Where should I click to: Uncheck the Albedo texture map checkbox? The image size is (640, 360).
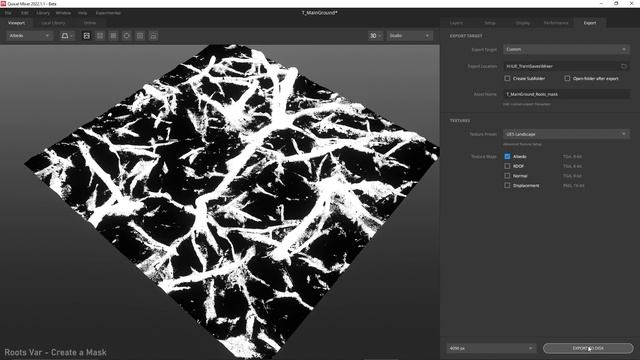(x=507, y=156)
